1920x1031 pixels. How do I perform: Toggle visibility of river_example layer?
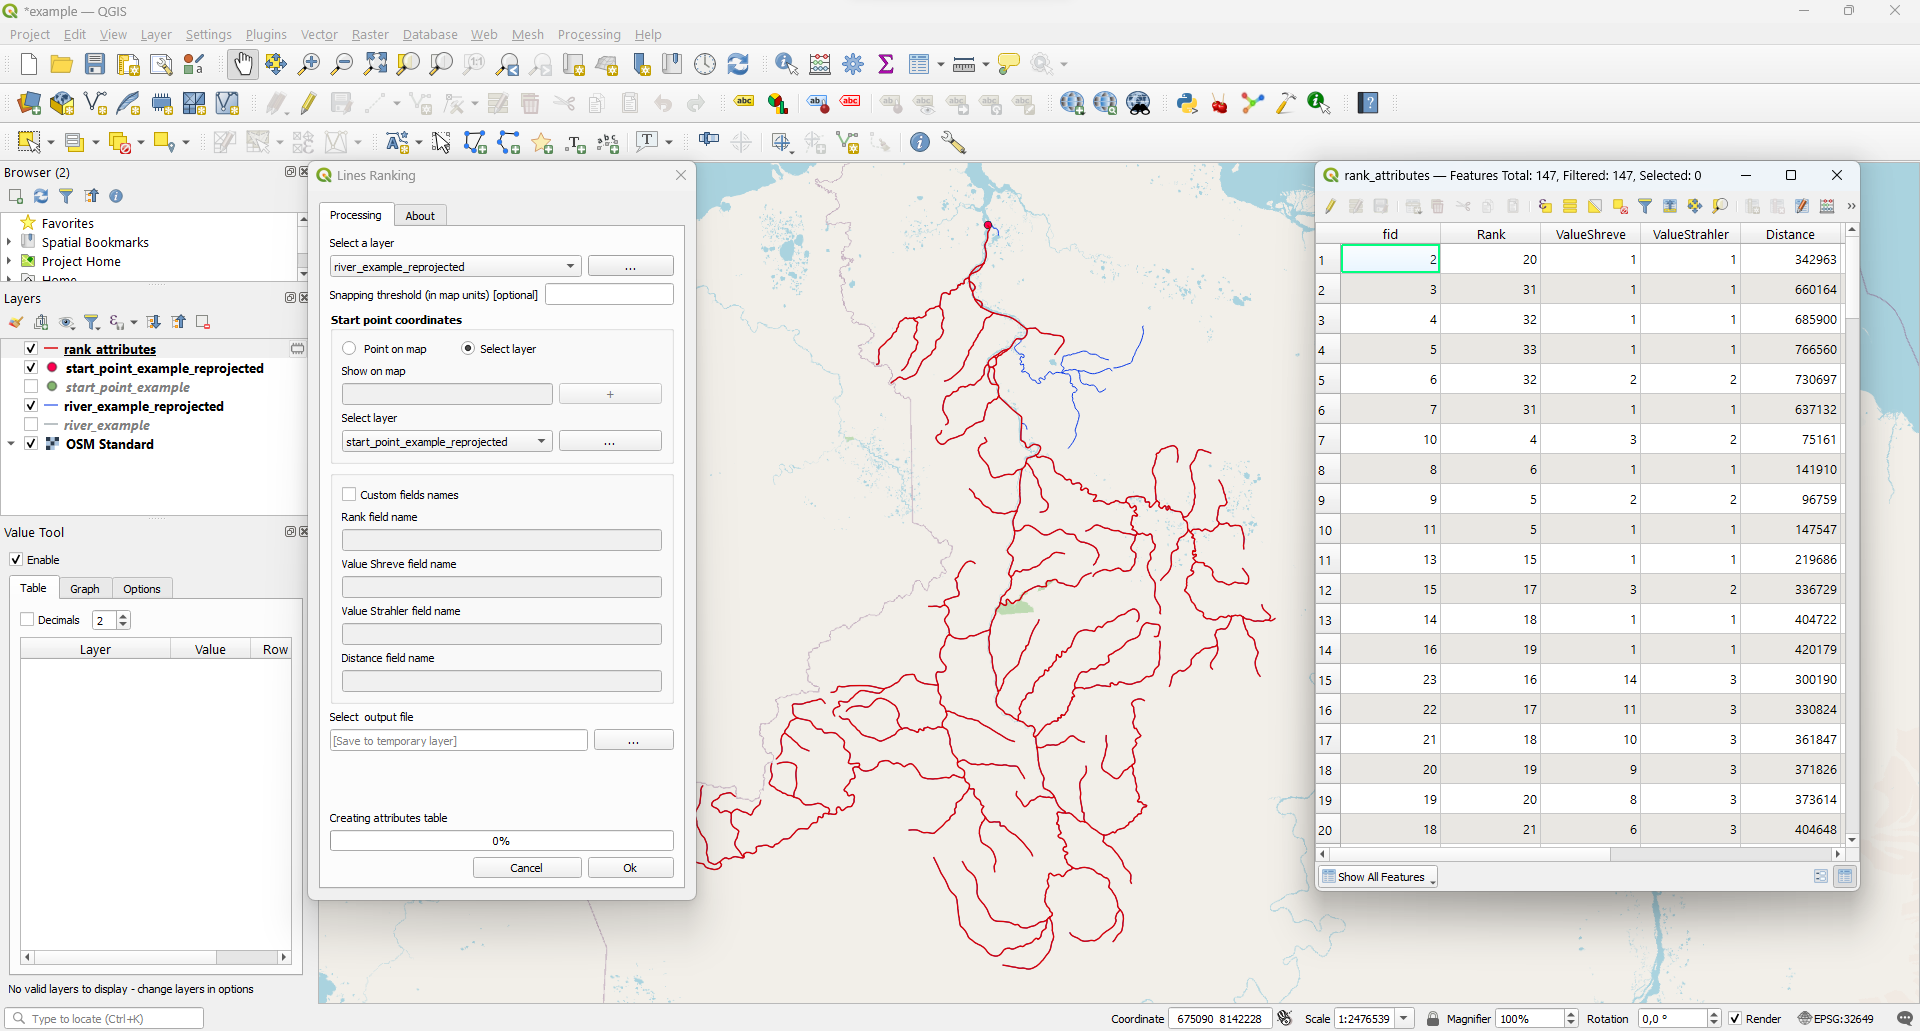click(x=31, y=426)
